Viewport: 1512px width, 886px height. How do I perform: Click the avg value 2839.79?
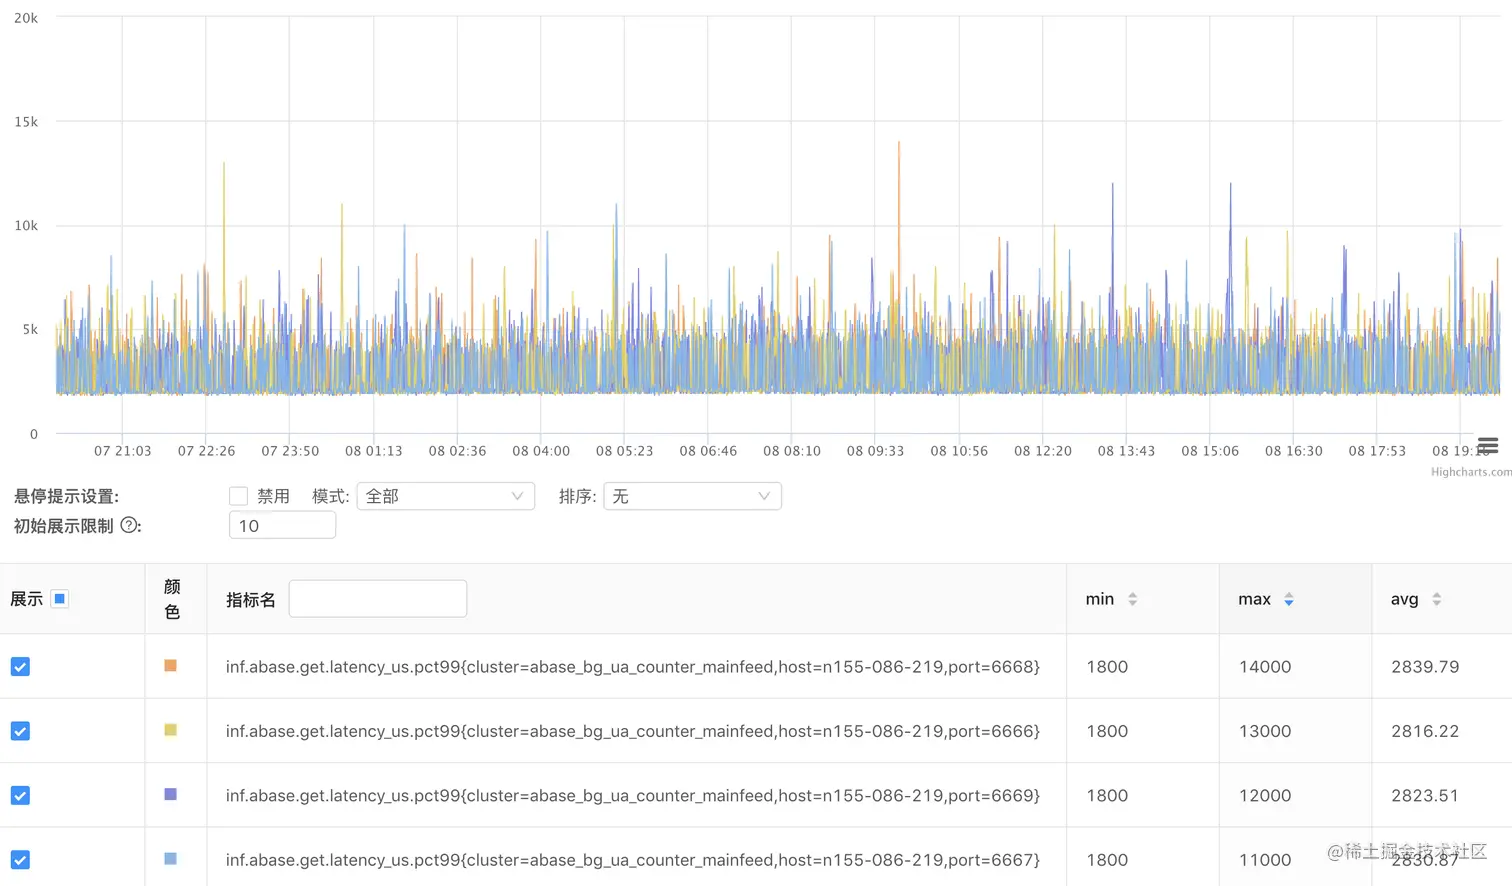click(x=1425, y=667)
